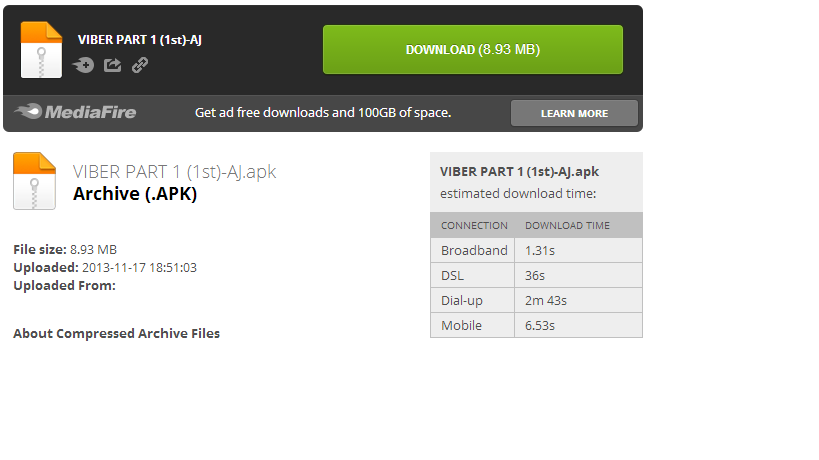The height and width of the screenshot is (460, 819).
Task: Copy the file link via the chain icon
Action: (140, 65)
